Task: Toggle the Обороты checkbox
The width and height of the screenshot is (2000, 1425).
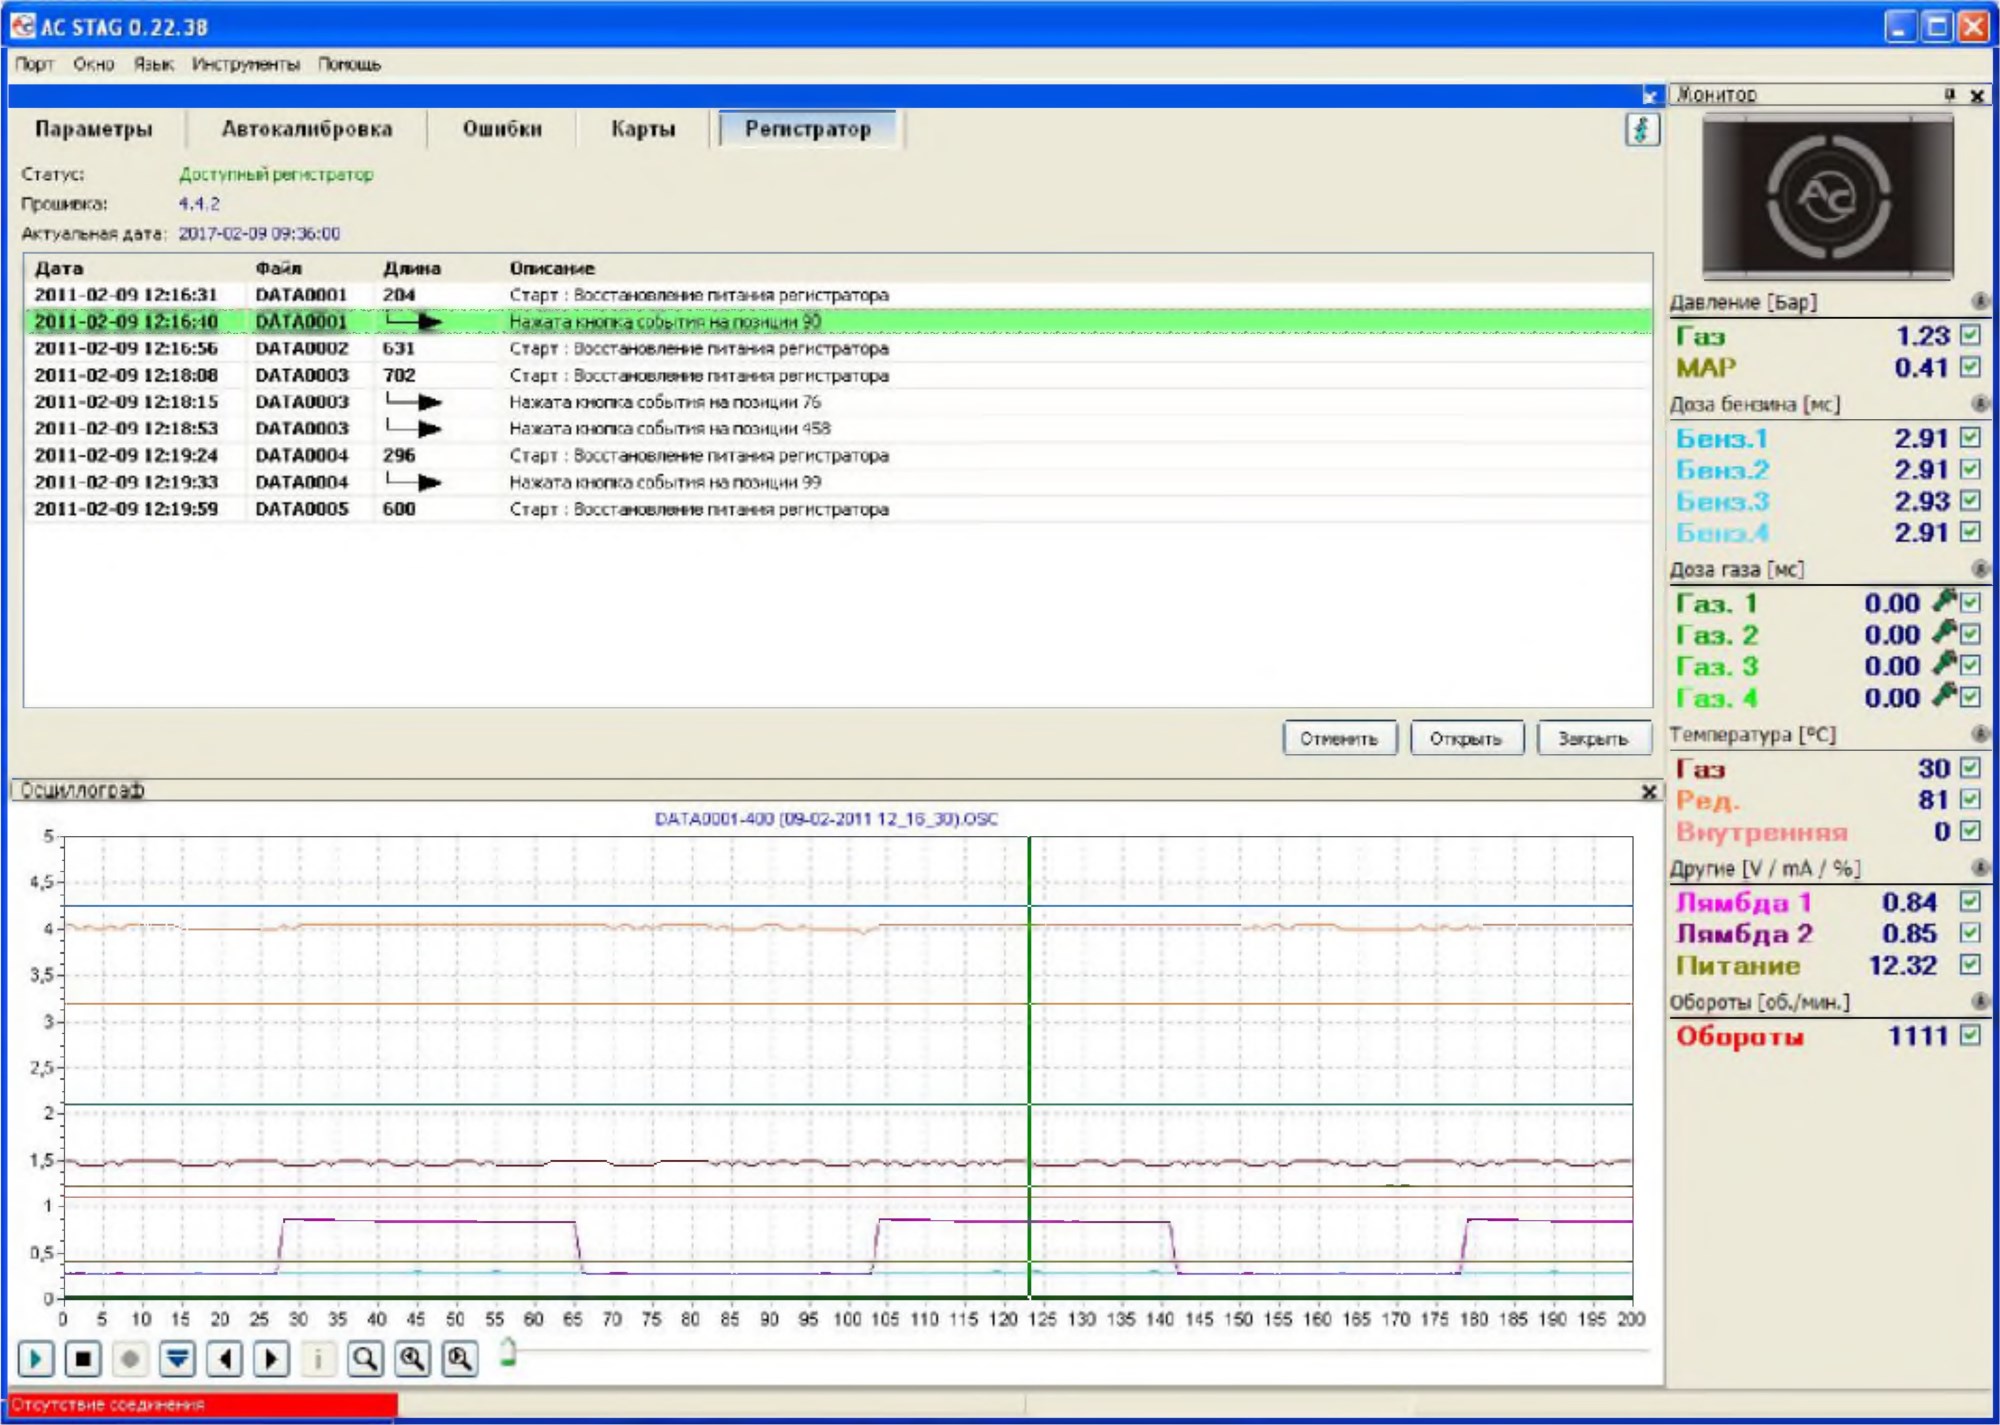Action: pos(1970,1035)
